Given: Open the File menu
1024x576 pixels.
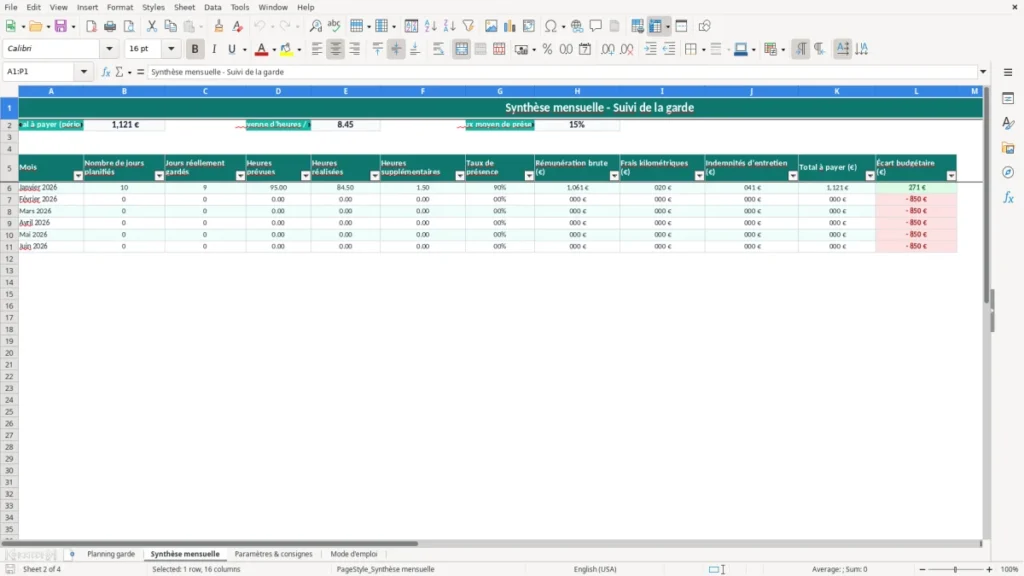Looking at the screenshot, I should click(11, 7).
